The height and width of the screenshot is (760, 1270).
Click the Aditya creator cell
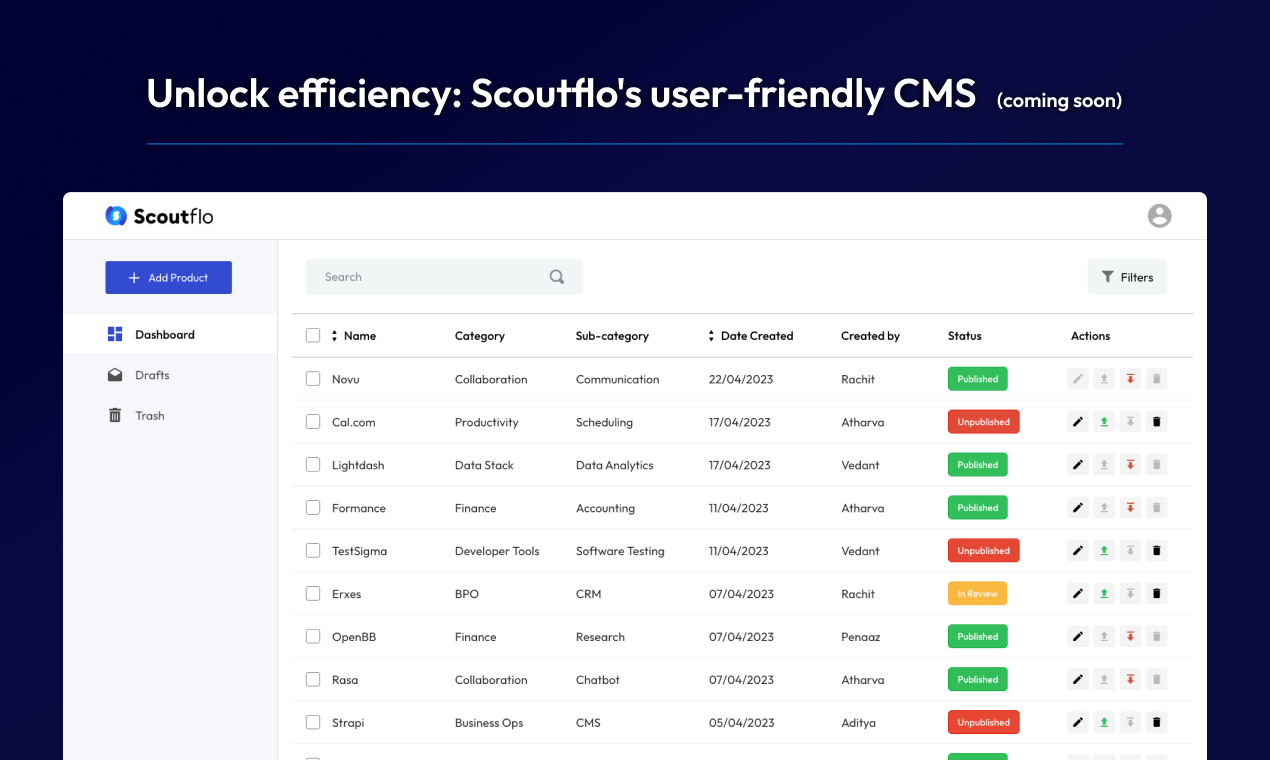pos(858,723)
